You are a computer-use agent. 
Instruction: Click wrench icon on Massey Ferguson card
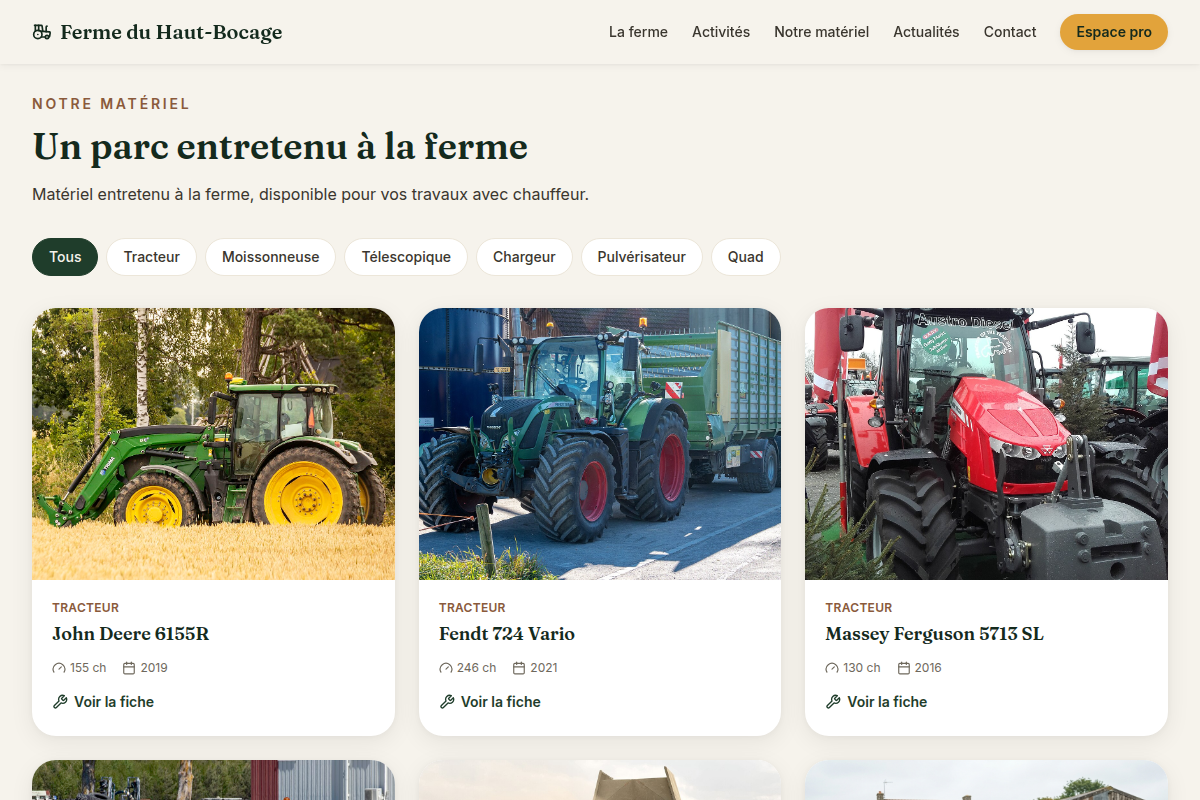[x=833, y=702]
